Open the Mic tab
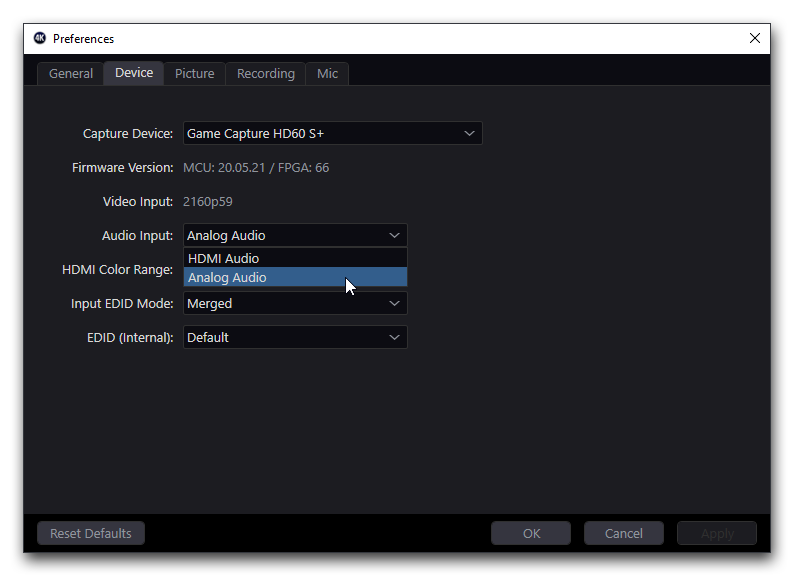Viewport: 794px width, 576px height. [x=327, y=73]
